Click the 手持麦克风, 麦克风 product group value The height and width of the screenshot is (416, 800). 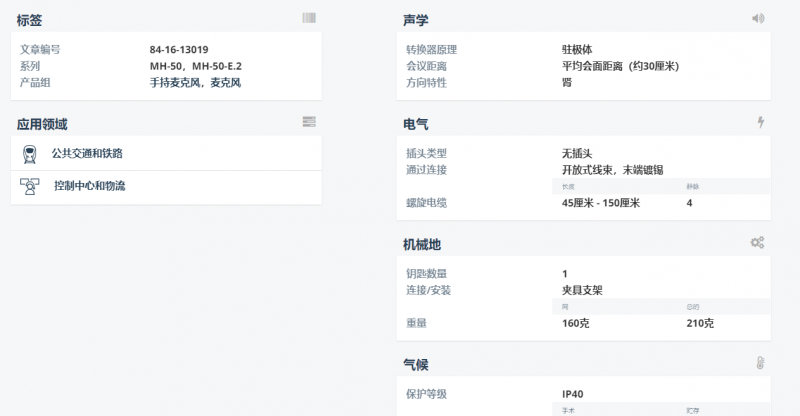click(x=195, y=83)
